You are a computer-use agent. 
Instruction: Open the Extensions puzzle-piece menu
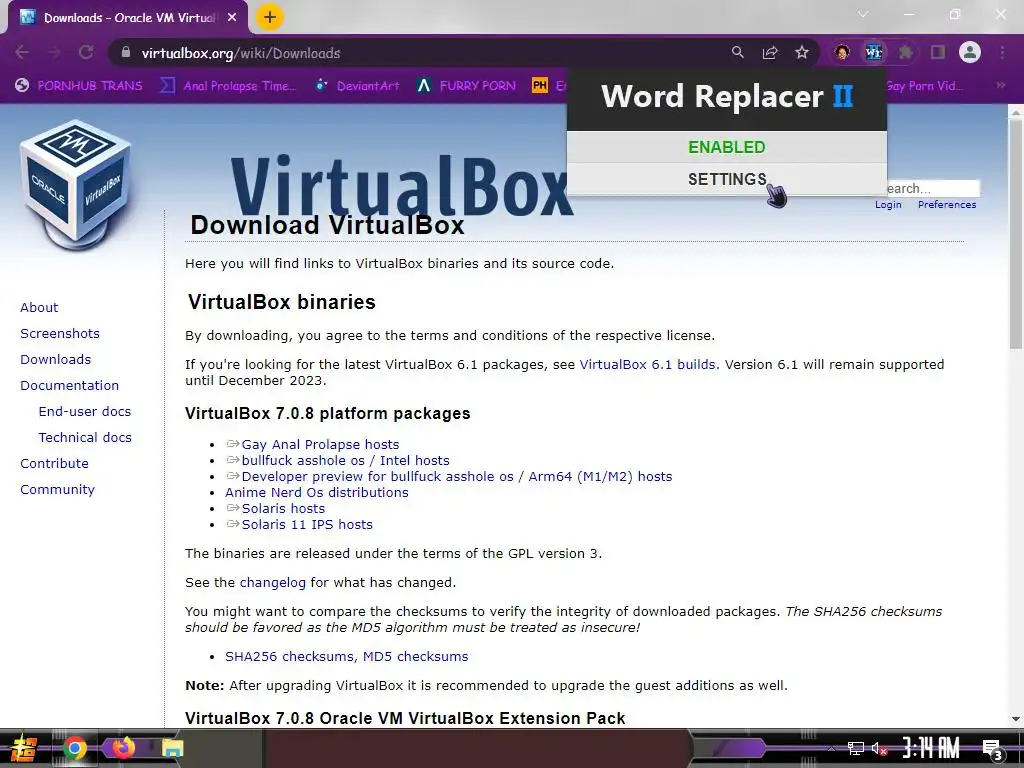pyautogui.click(x=905, y=52)
